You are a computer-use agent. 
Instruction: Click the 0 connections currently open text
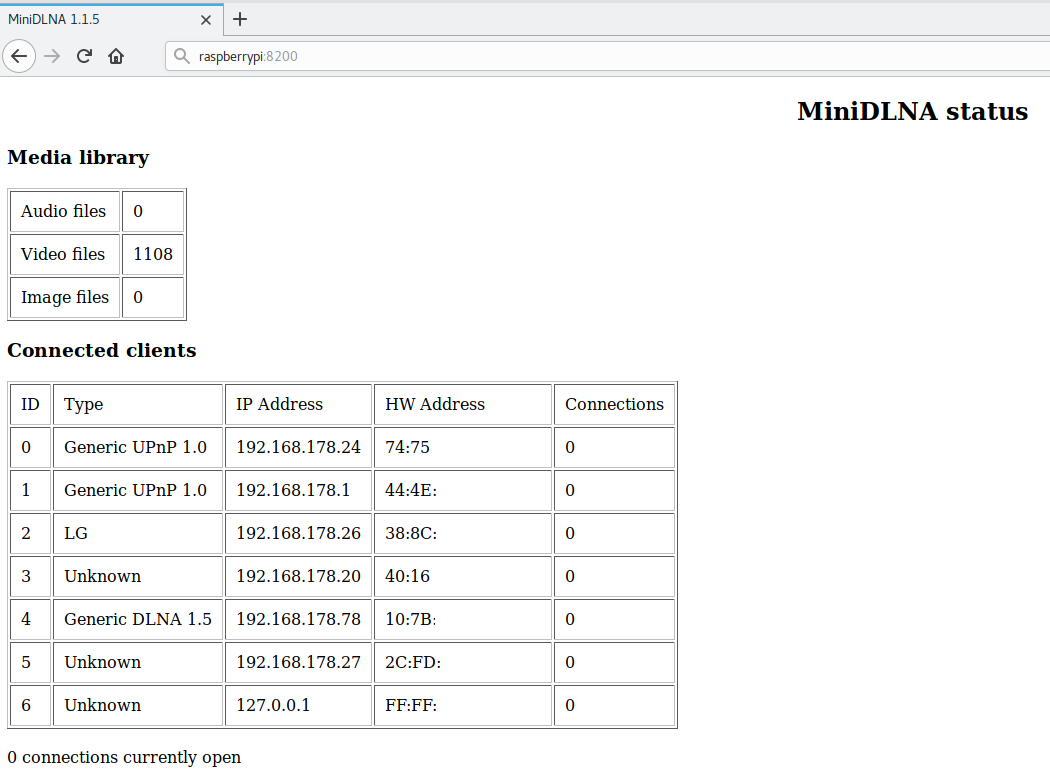(x=124, y=758)
